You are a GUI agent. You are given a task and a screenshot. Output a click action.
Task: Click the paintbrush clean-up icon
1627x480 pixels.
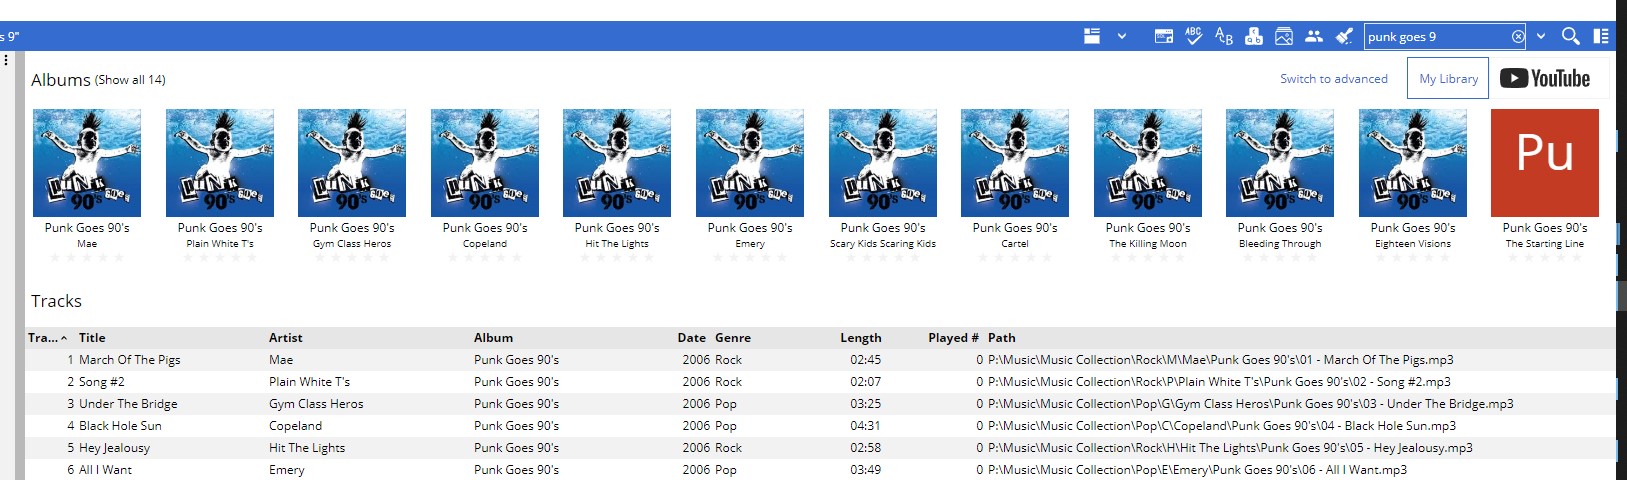(1344, 36)
